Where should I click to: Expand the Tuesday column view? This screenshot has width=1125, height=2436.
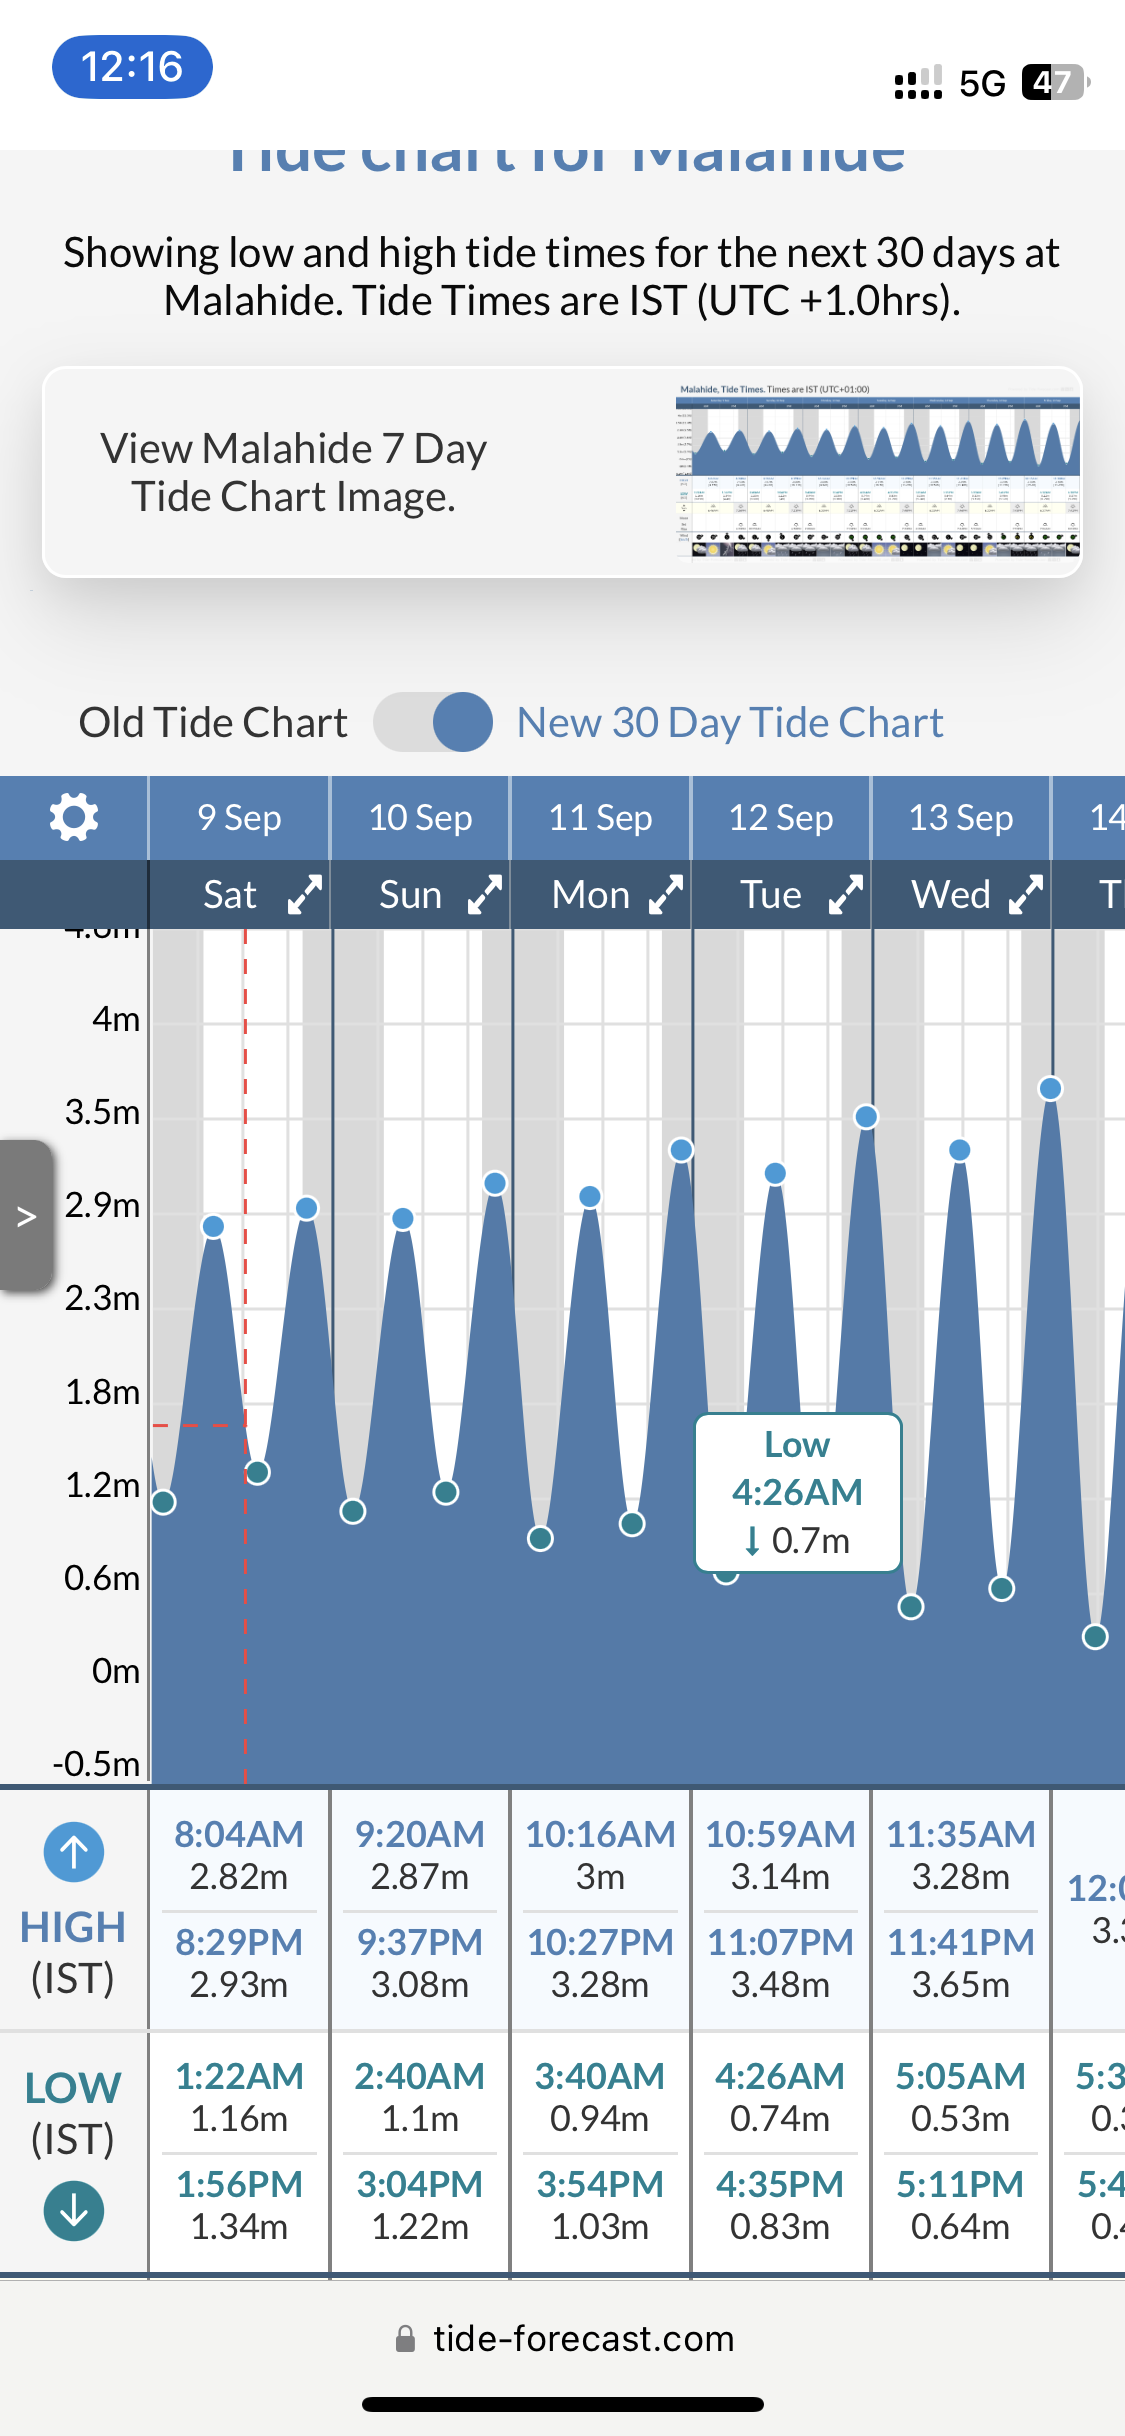(x=845, y=894)
